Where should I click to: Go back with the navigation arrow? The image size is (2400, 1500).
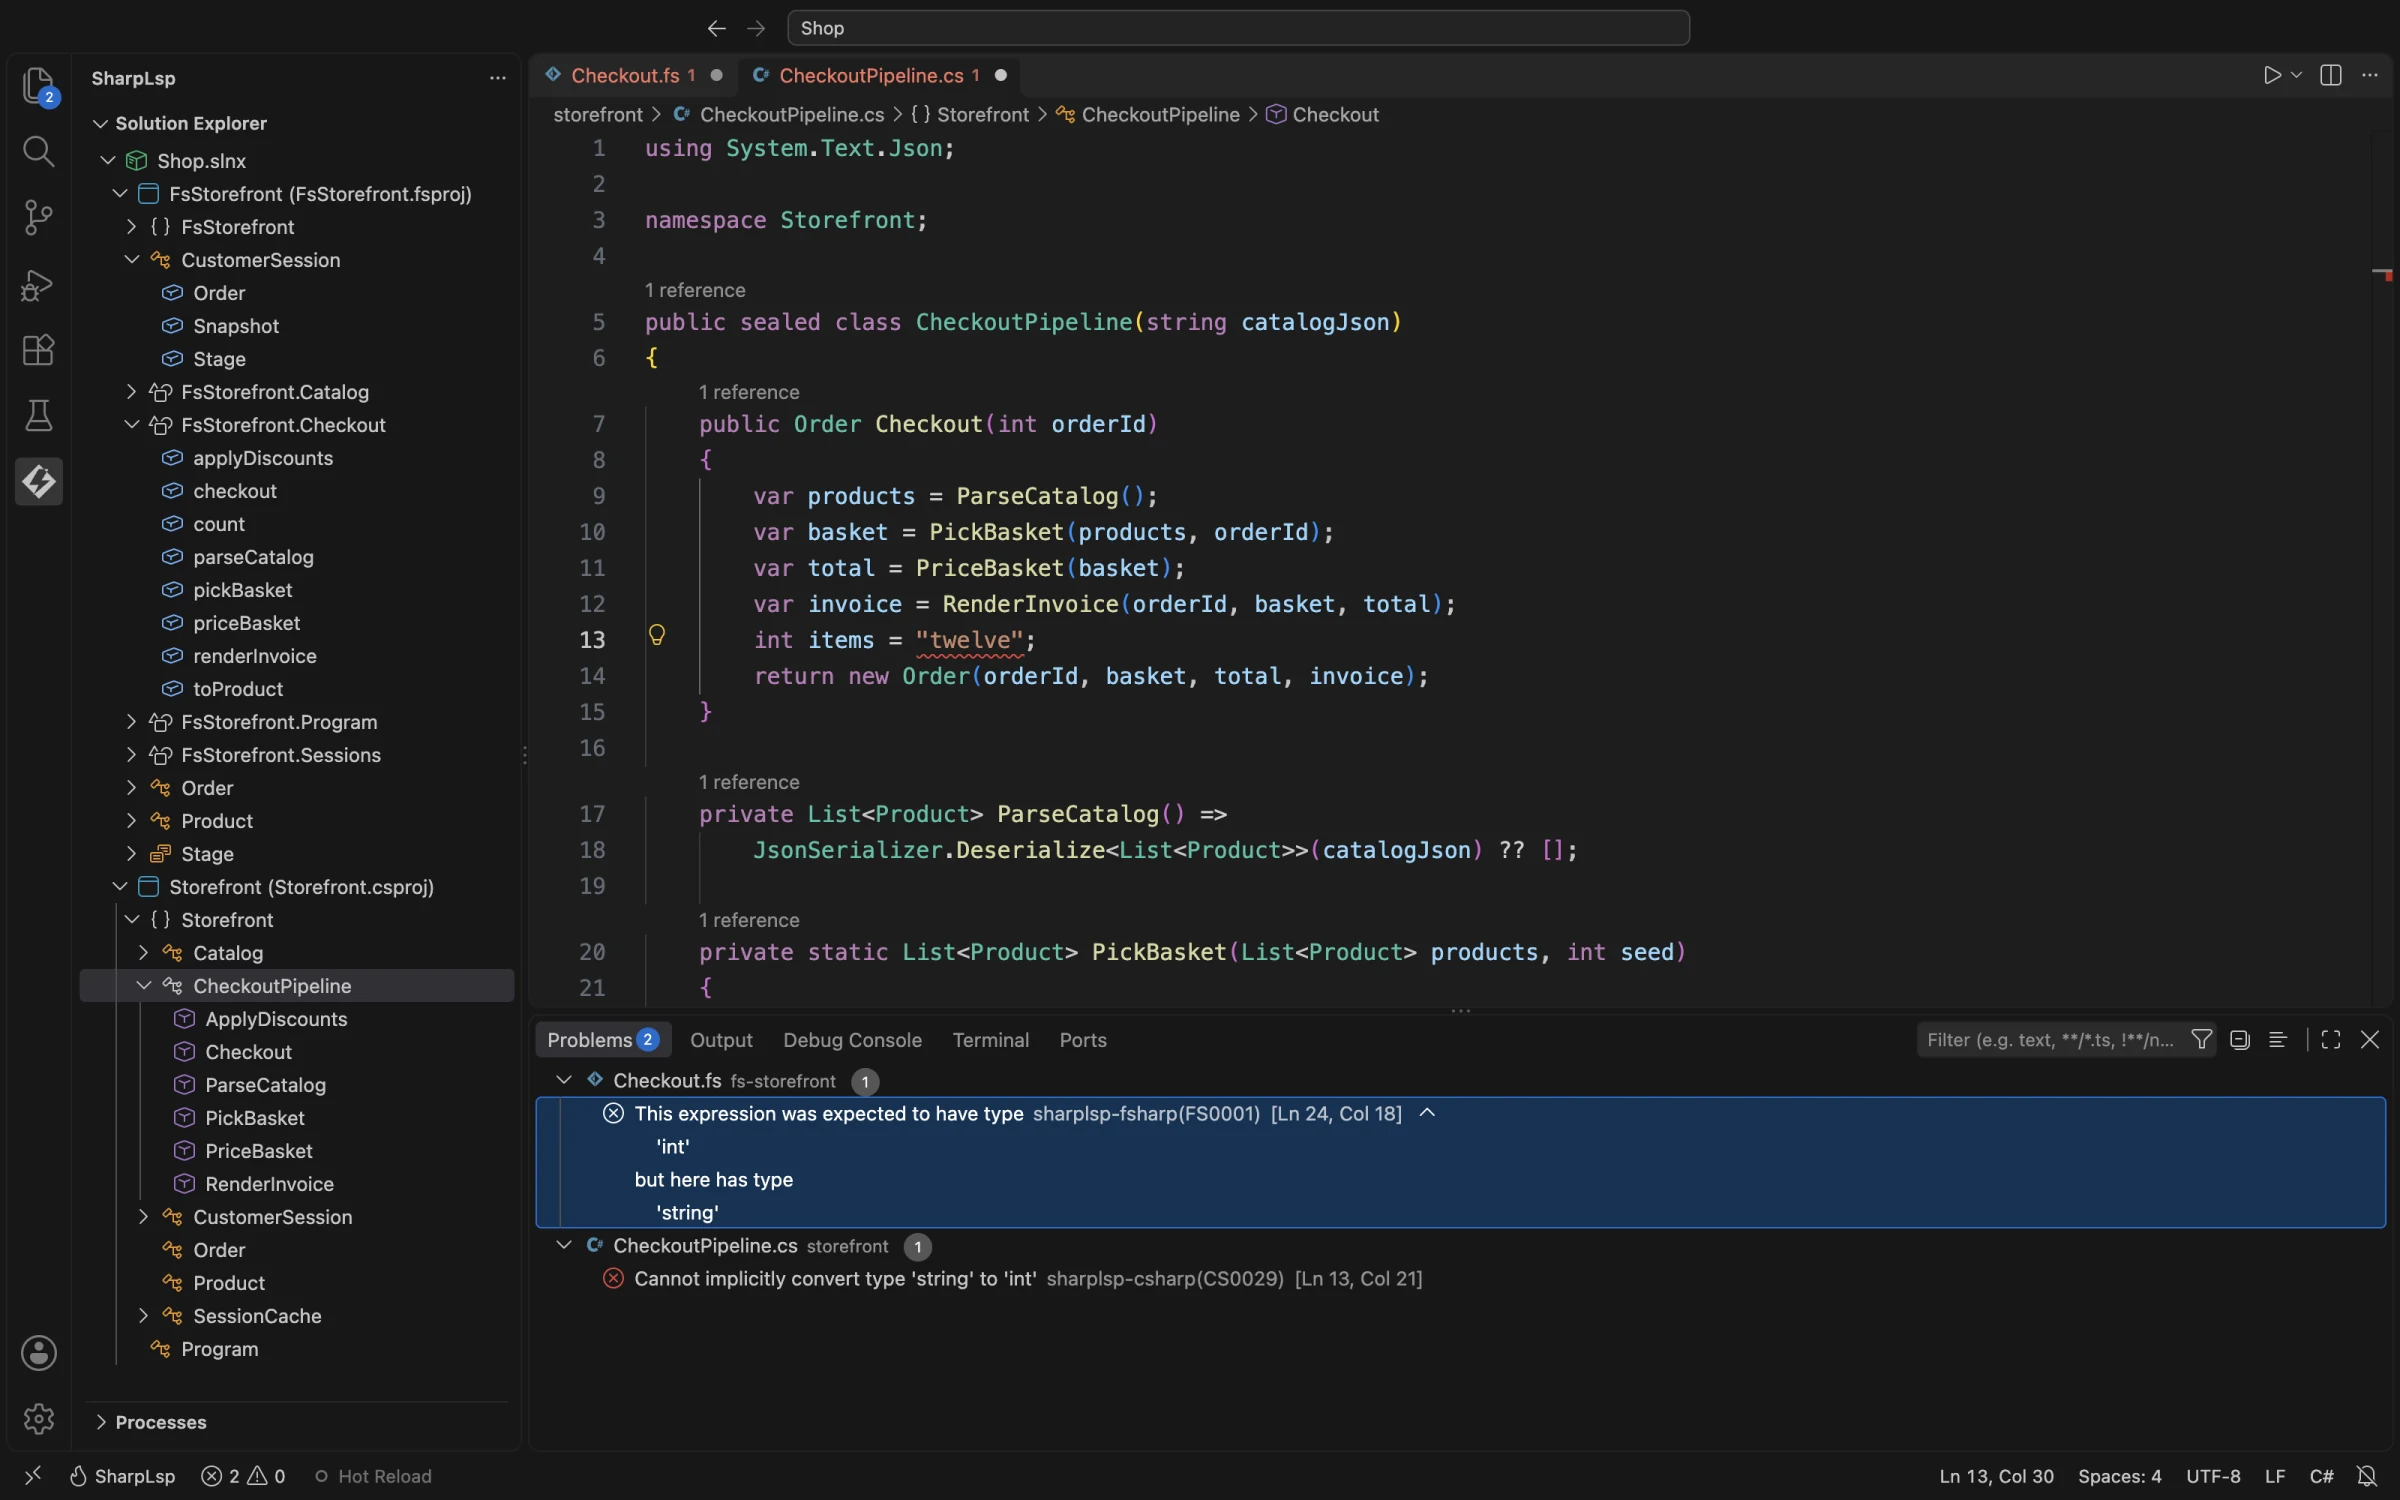[x=716, y=28]
